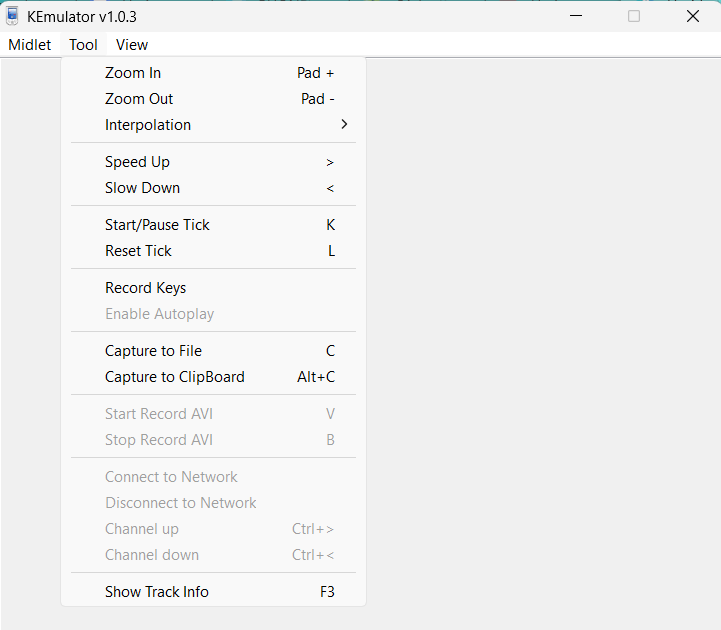This screenshot has width=721, height=630.
Task: Enable Record Keys
Action: pos(145,288)
